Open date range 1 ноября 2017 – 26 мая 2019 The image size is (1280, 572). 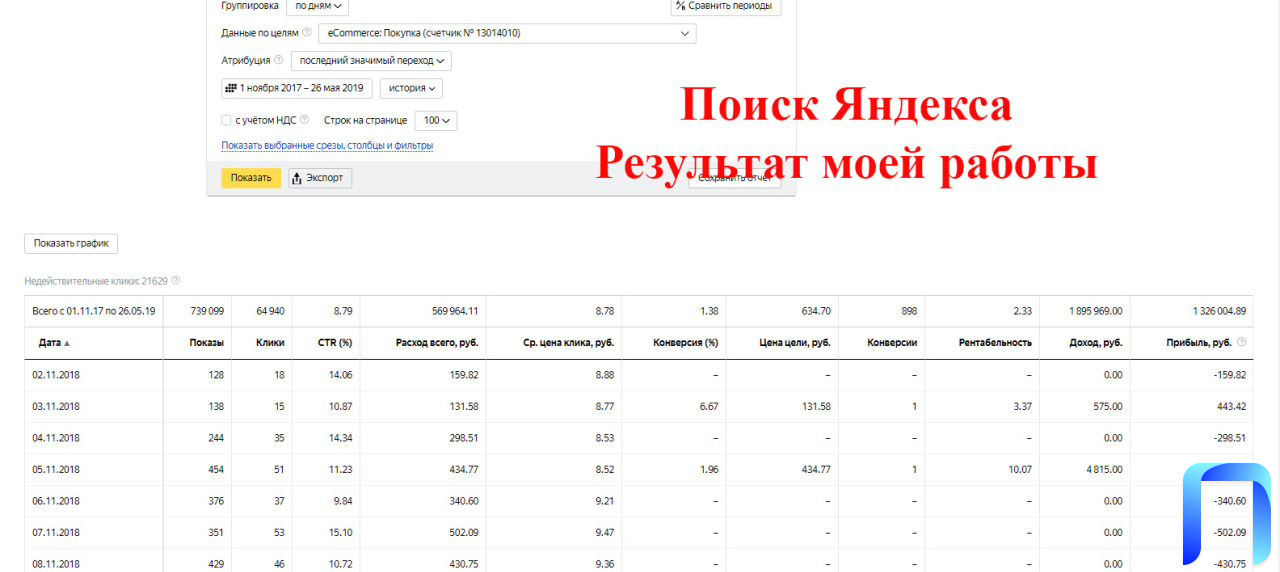[297, 88]
